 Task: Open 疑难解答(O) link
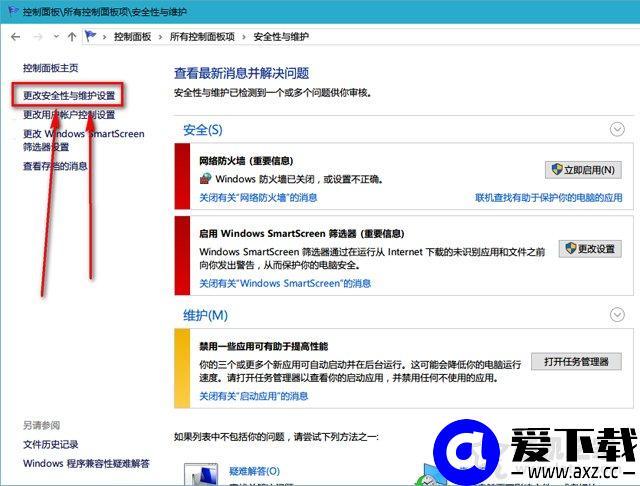(x=254, y=471)
